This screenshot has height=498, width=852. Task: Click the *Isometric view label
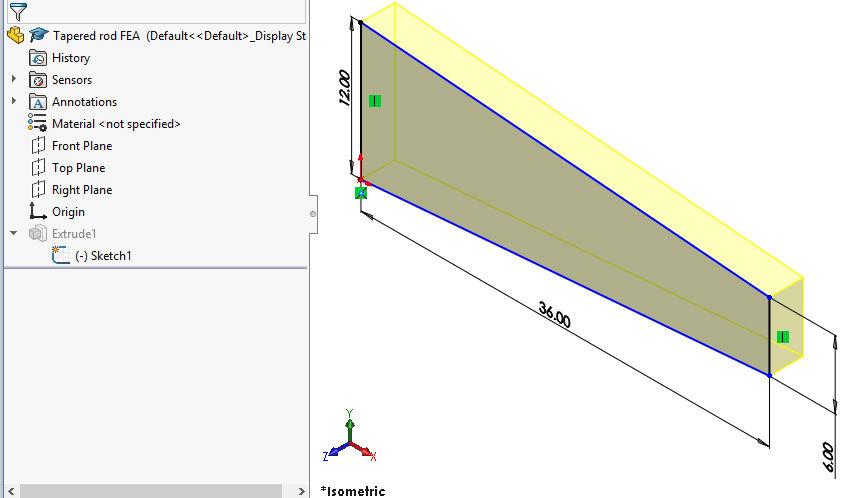click(353, 491)
